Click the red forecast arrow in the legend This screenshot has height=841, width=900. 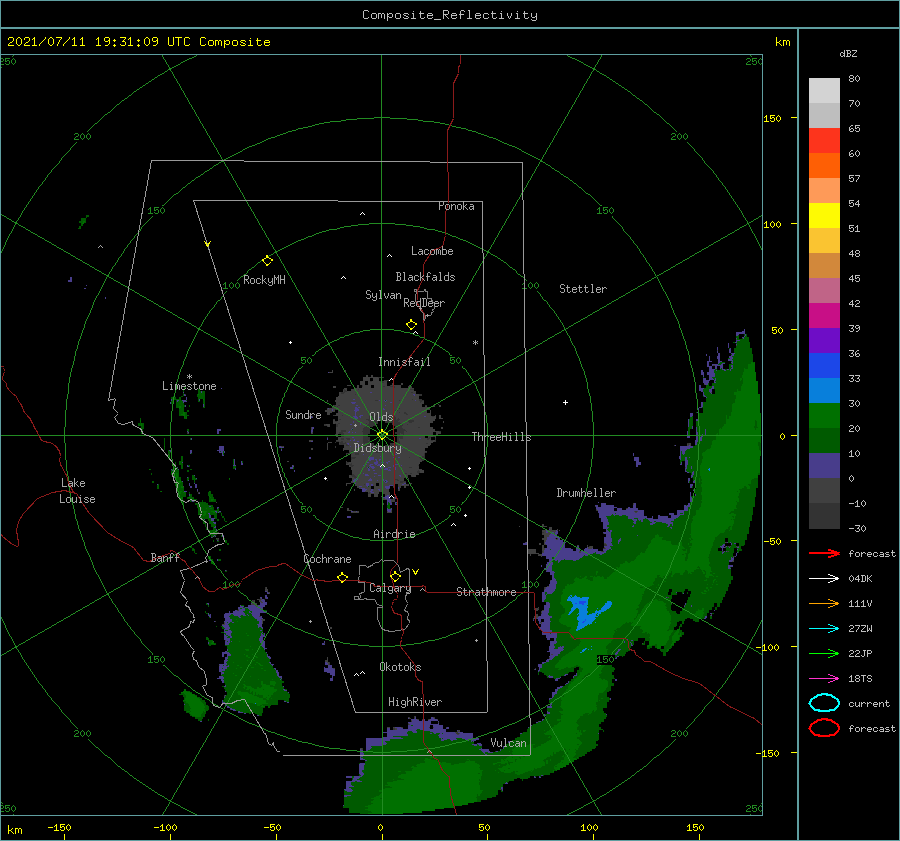tap(824, 553)
